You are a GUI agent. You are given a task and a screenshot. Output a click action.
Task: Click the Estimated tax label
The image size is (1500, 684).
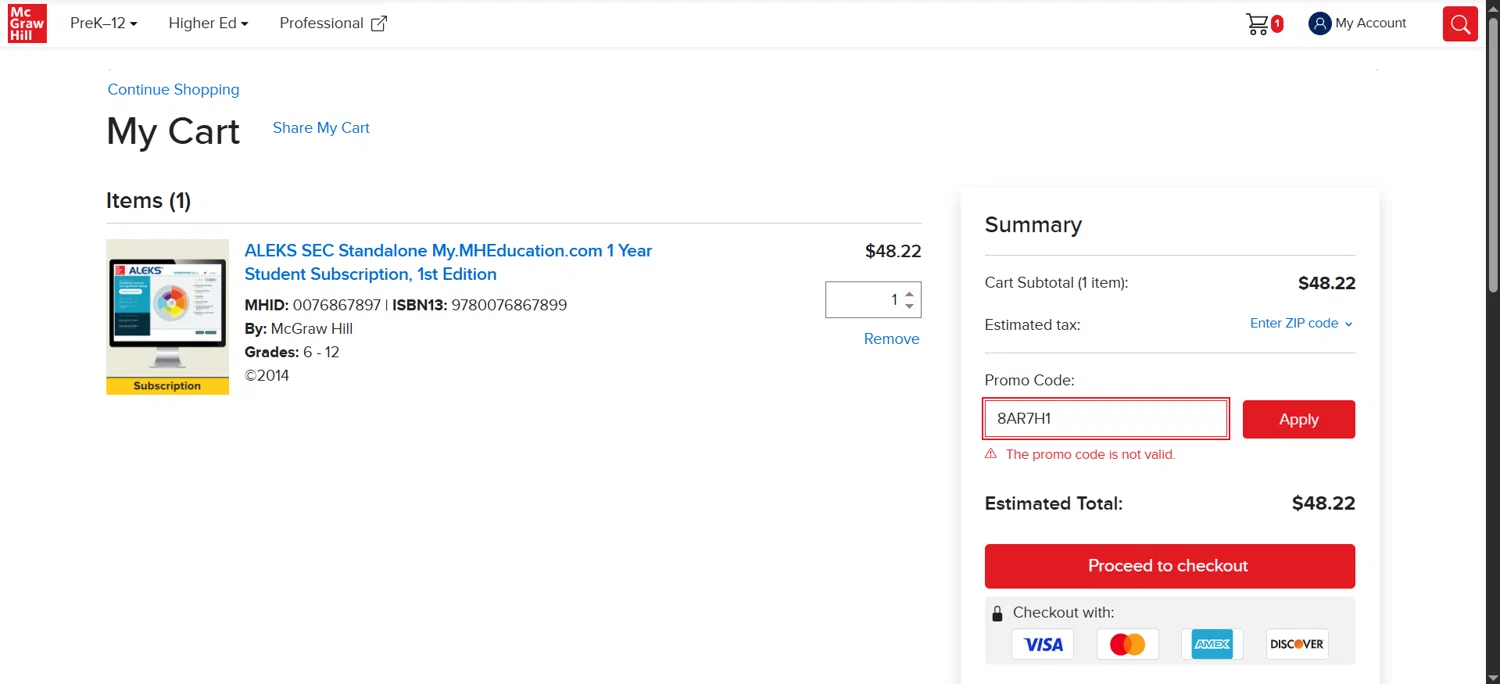pos(1032,325)
